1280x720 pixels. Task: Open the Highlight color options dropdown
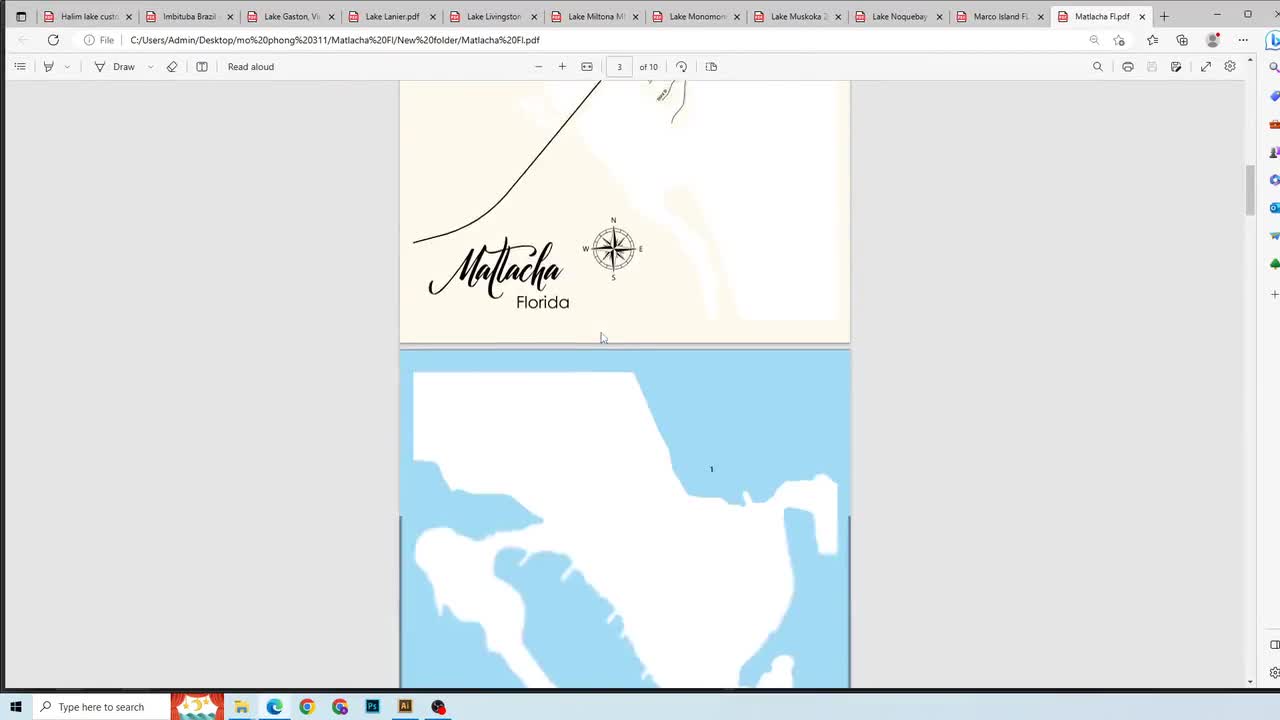coord(67,66)
